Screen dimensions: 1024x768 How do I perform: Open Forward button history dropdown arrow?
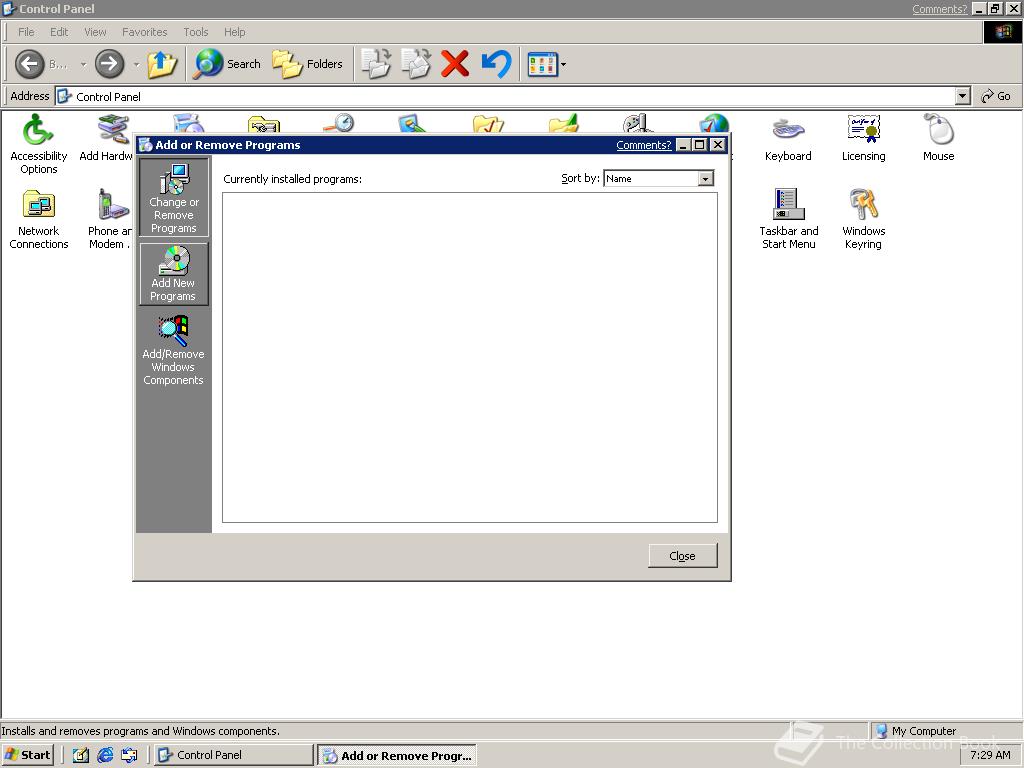(136, 64)
